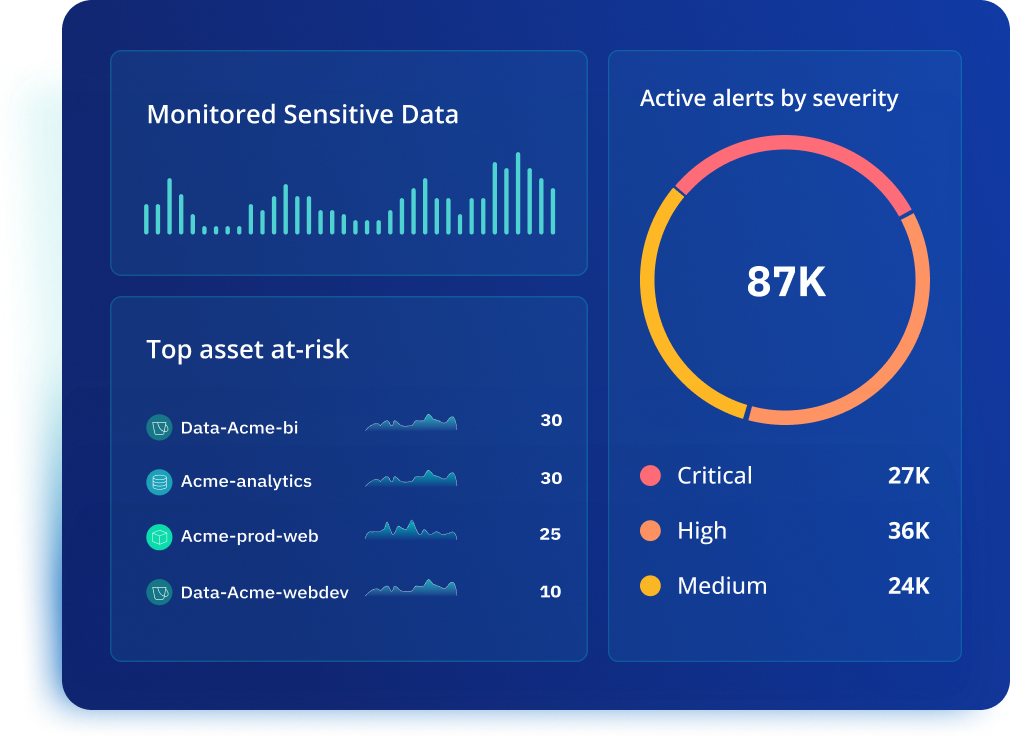The width and height of the screenshot is (1010, 740).
Task: Switch to the Active alerts by severity view
Action: pos(769,98)
